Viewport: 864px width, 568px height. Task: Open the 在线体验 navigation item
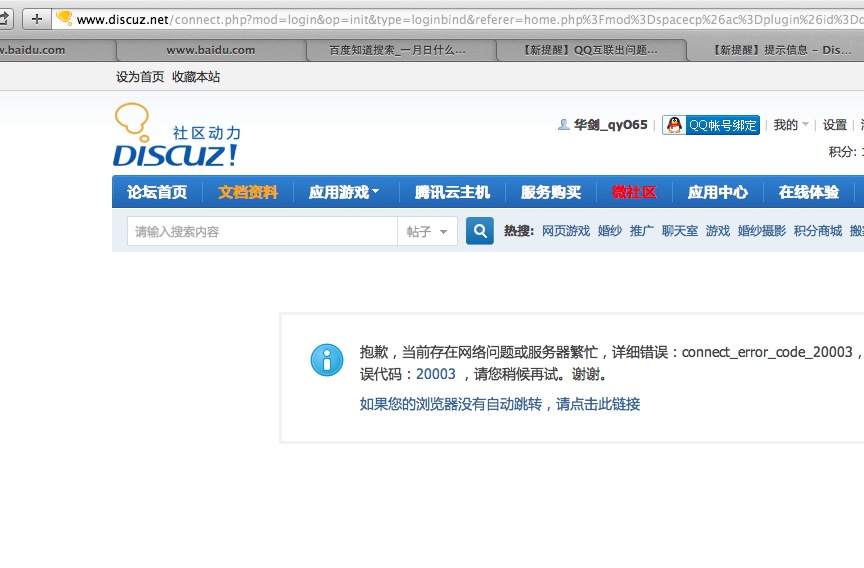tap(809, 192)
